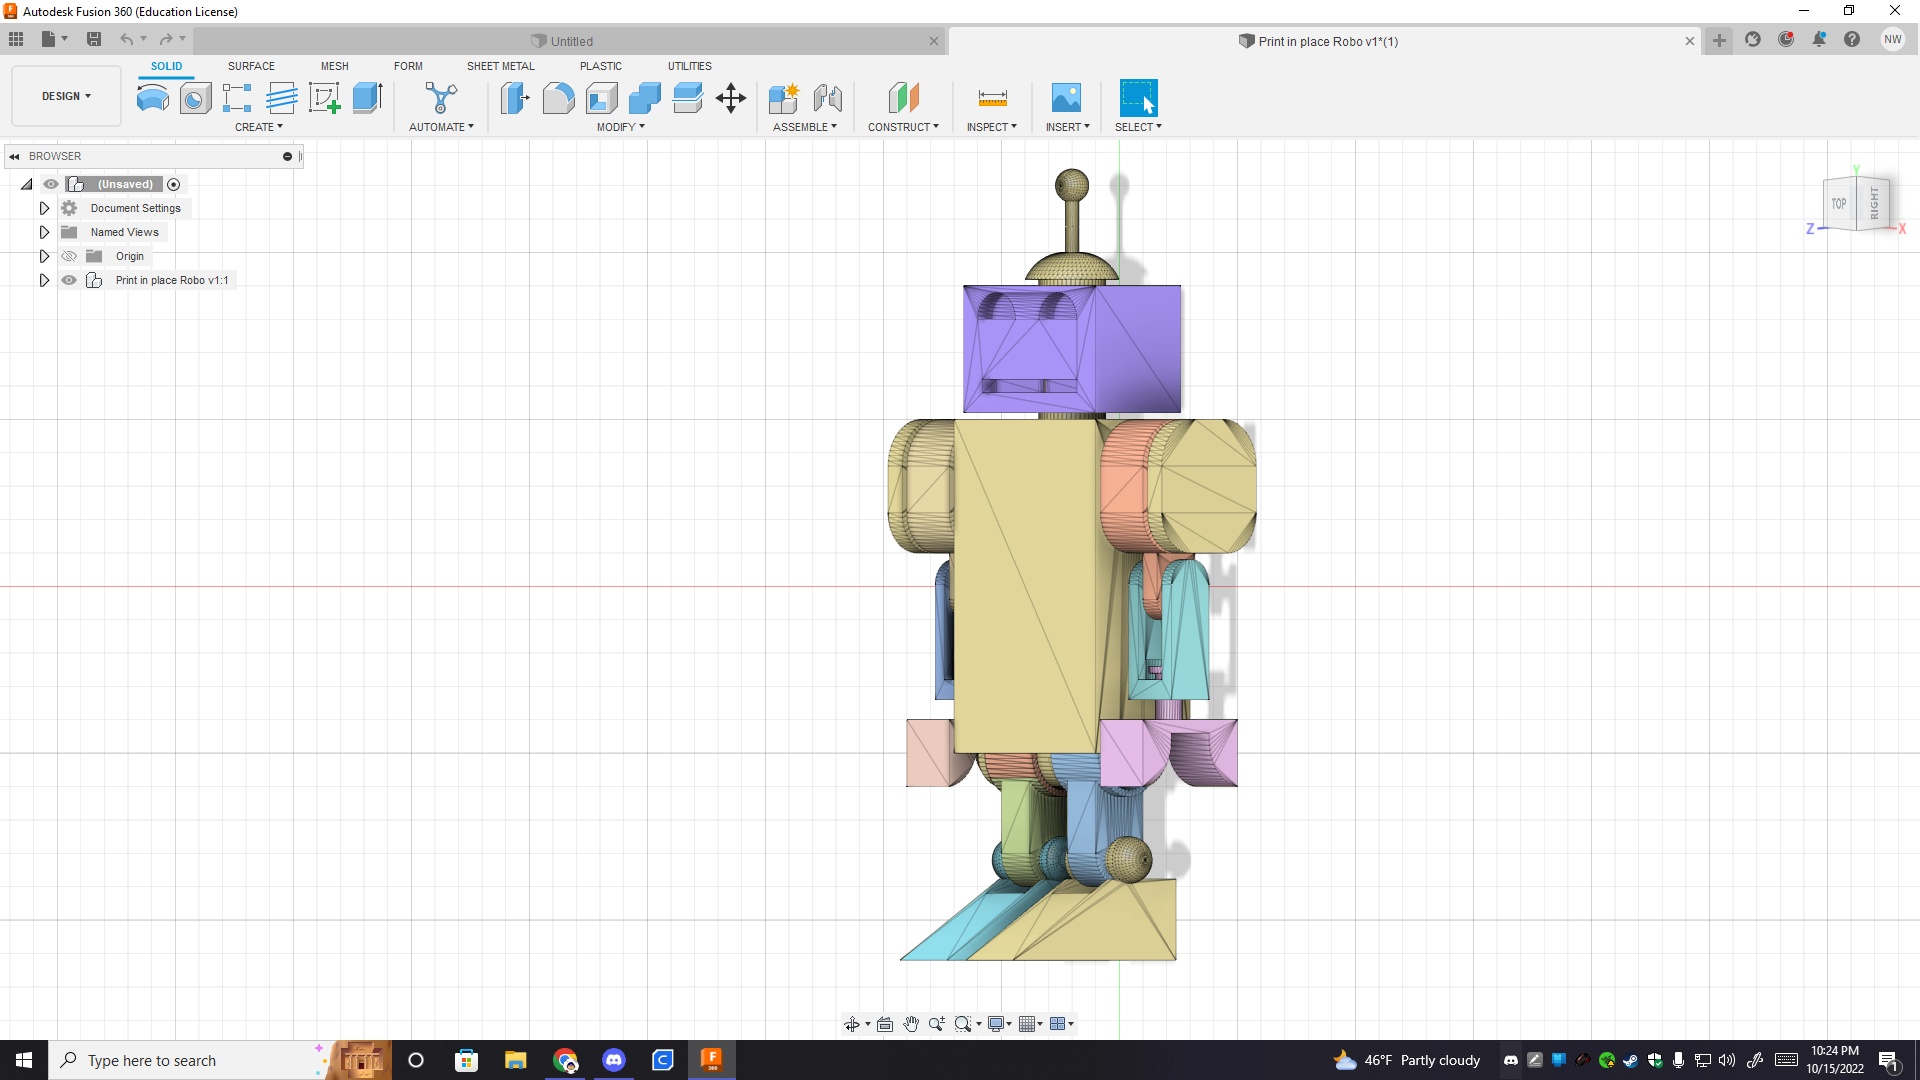Expand the Document Settings node
1920x1080 pixels.
click(44, 208)
